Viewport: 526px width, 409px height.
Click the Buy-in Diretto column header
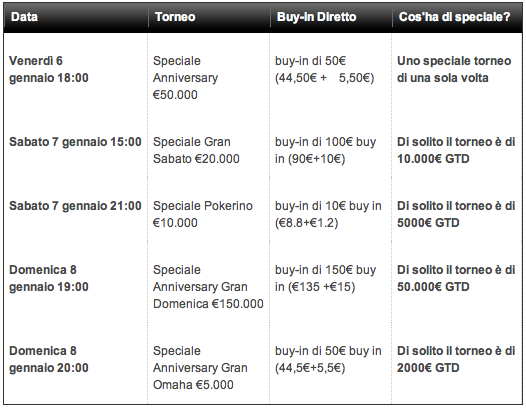pyautogui.click(x=316, y=17)
